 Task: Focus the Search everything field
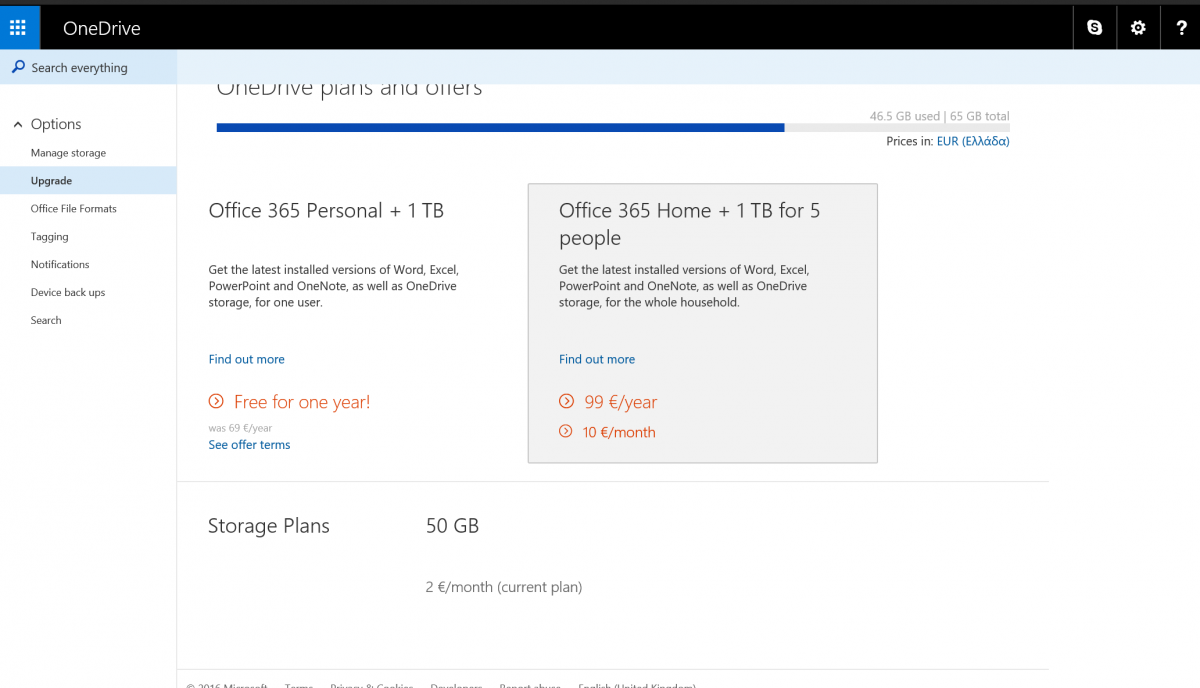[88, 67]
